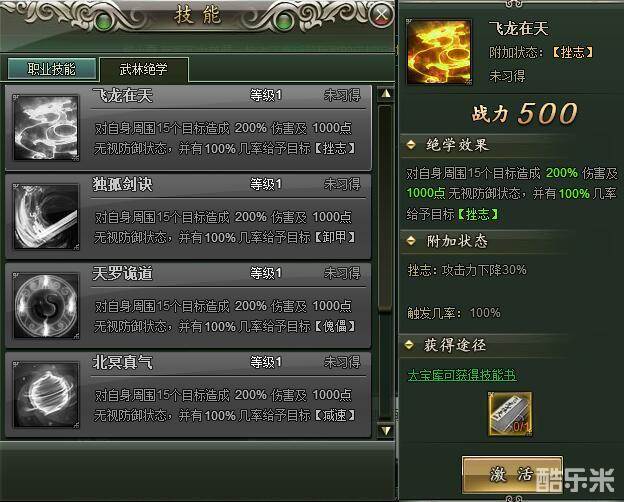Click the diamond marker beside 绝学效果
Image resolution: width=624 pixels, height=502 pixels.
[411, 144]
